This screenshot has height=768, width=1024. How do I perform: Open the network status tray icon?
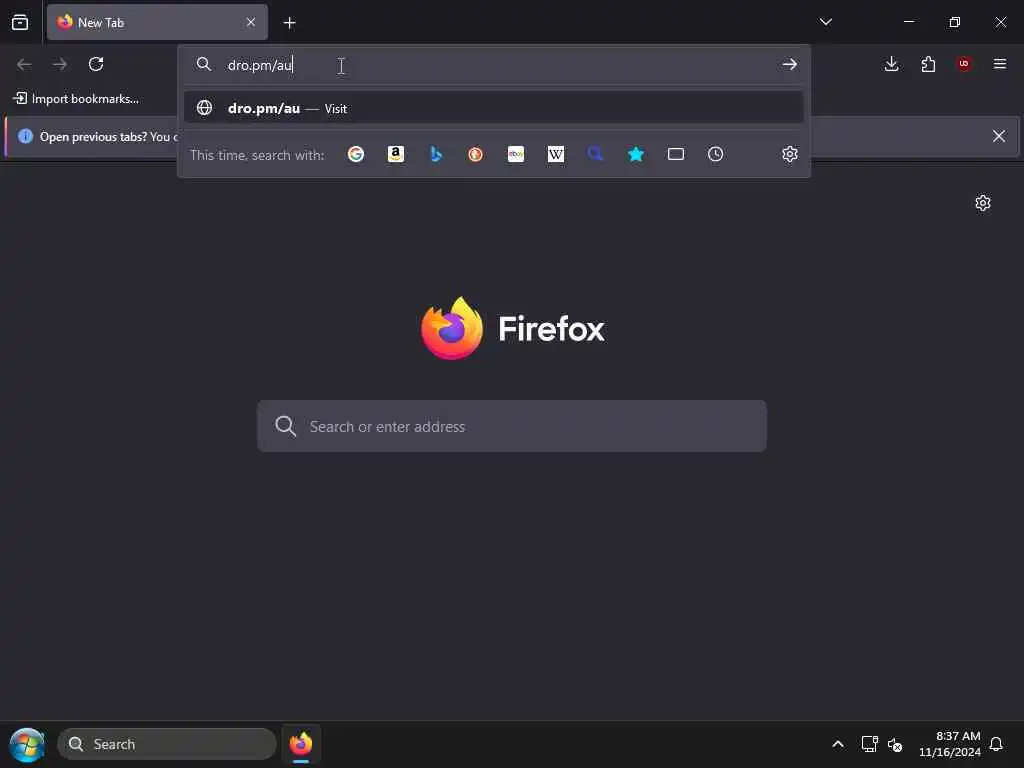869,744
